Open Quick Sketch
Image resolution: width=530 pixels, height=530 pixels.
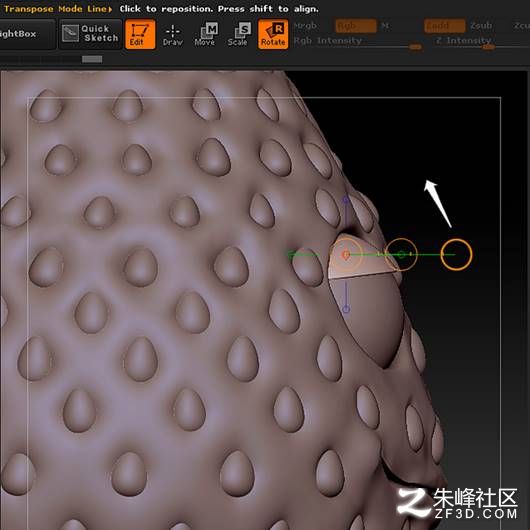[x=90, y=34]
